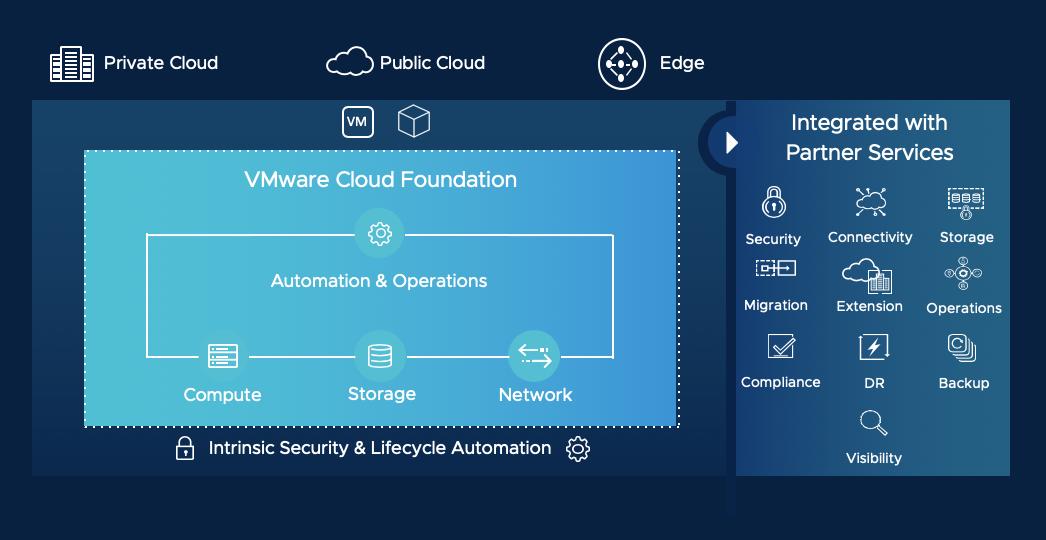This screenshot has width=1046, height=540.
Task: Expand the Partner Services panel arrow
Action: click(731, 142)
